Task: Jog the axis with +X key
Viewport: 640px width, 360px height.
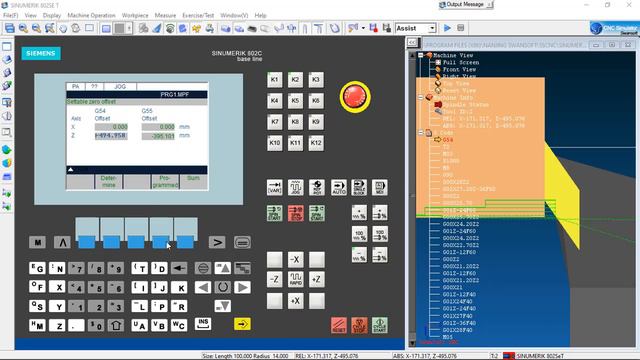Action: pyautogui.click(x=296, y=301)
